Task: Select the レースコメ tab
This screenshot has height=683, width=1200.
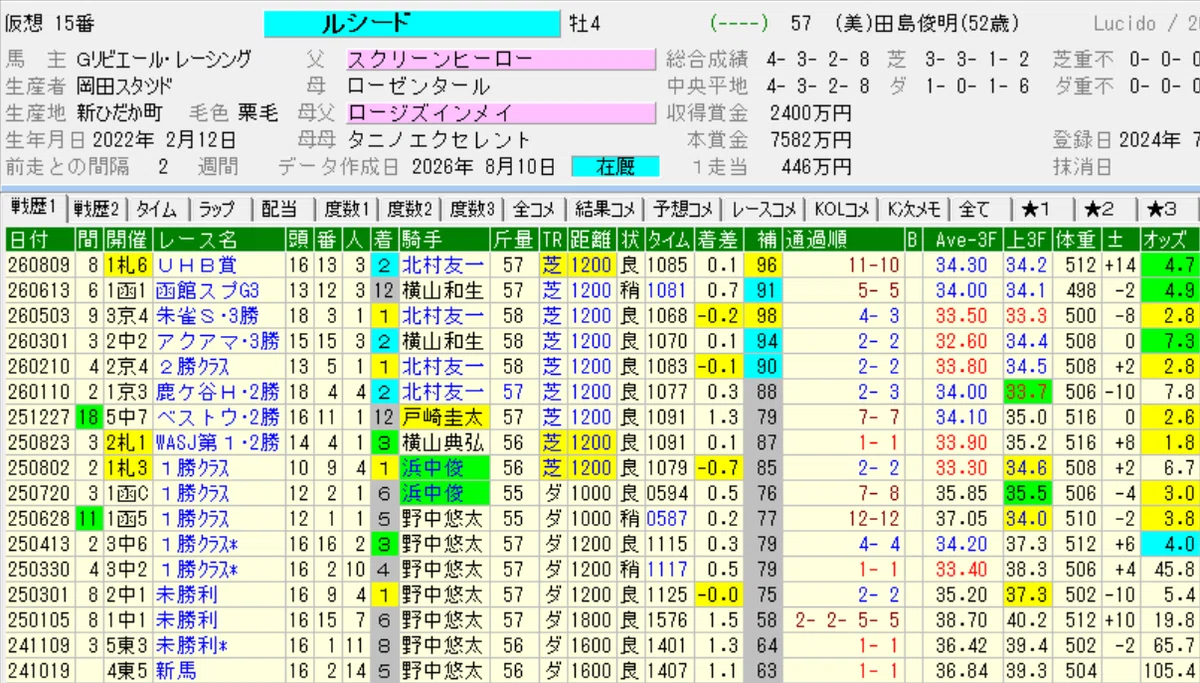Action: point(763,209)
